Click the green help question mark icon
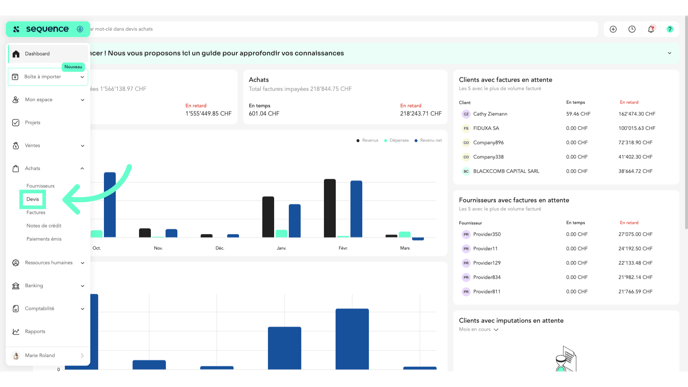The width and height of the screenshot is (688, 387). coord(670,29)
